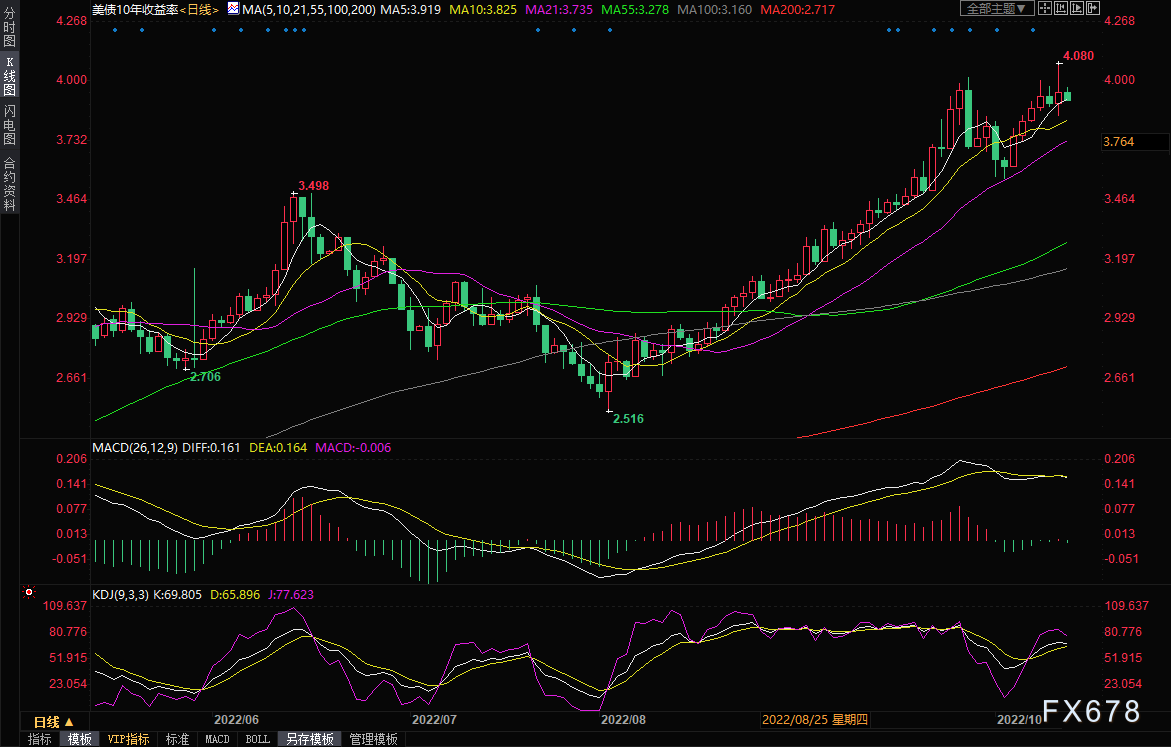Viewport: 1171px width, 747px height.
Task: Select the K线图 sidebar tab
Action: tap(10, 75)
